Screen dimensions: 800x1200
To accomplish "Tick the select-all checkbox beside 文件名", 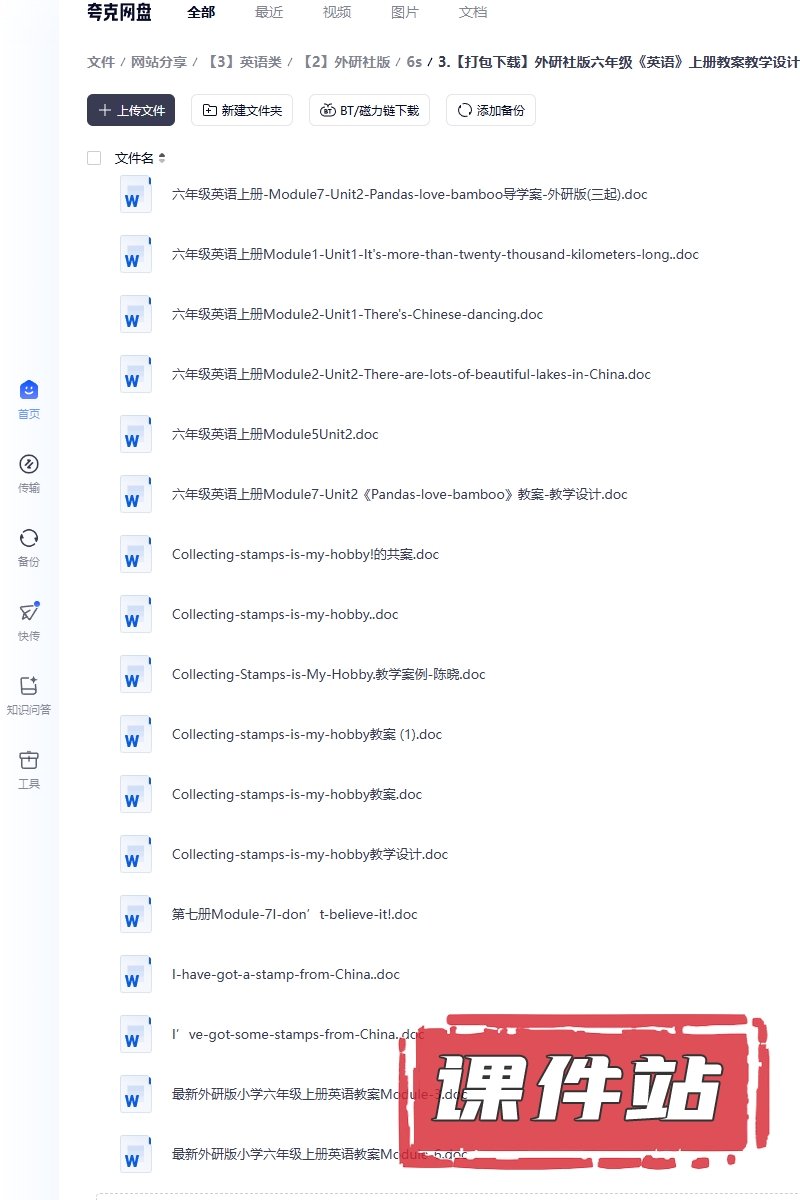I will [94, 158].
